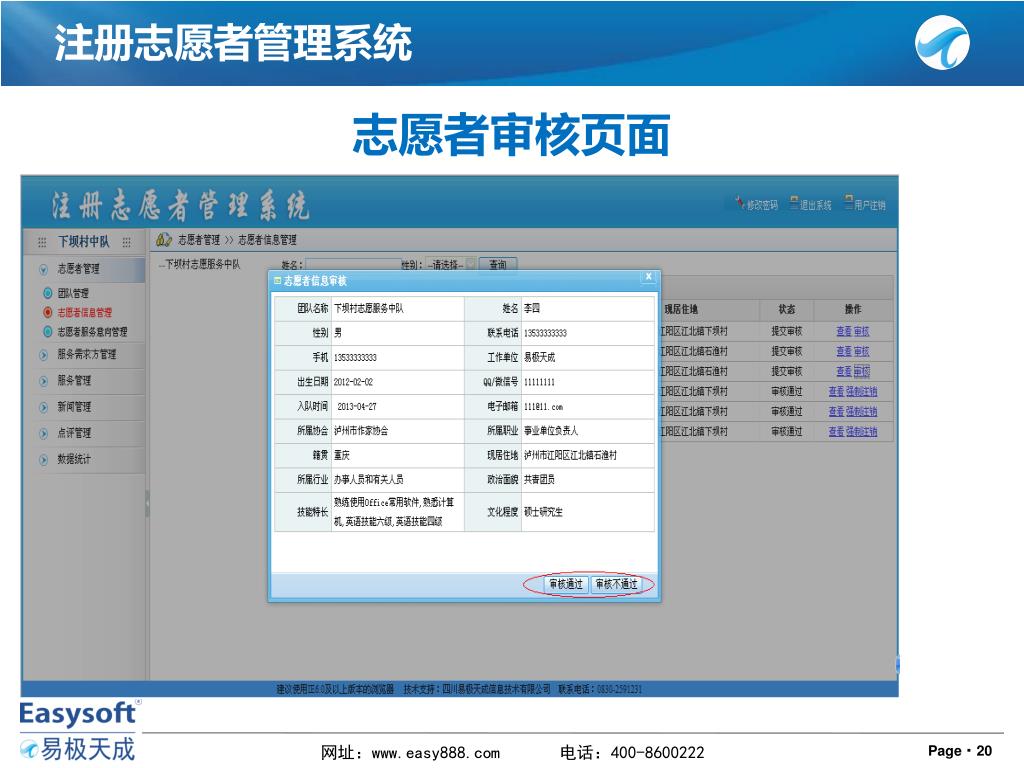Open the 性别 dropdown in search bar
Screen dimensions: 1024x768
[470, 265]
